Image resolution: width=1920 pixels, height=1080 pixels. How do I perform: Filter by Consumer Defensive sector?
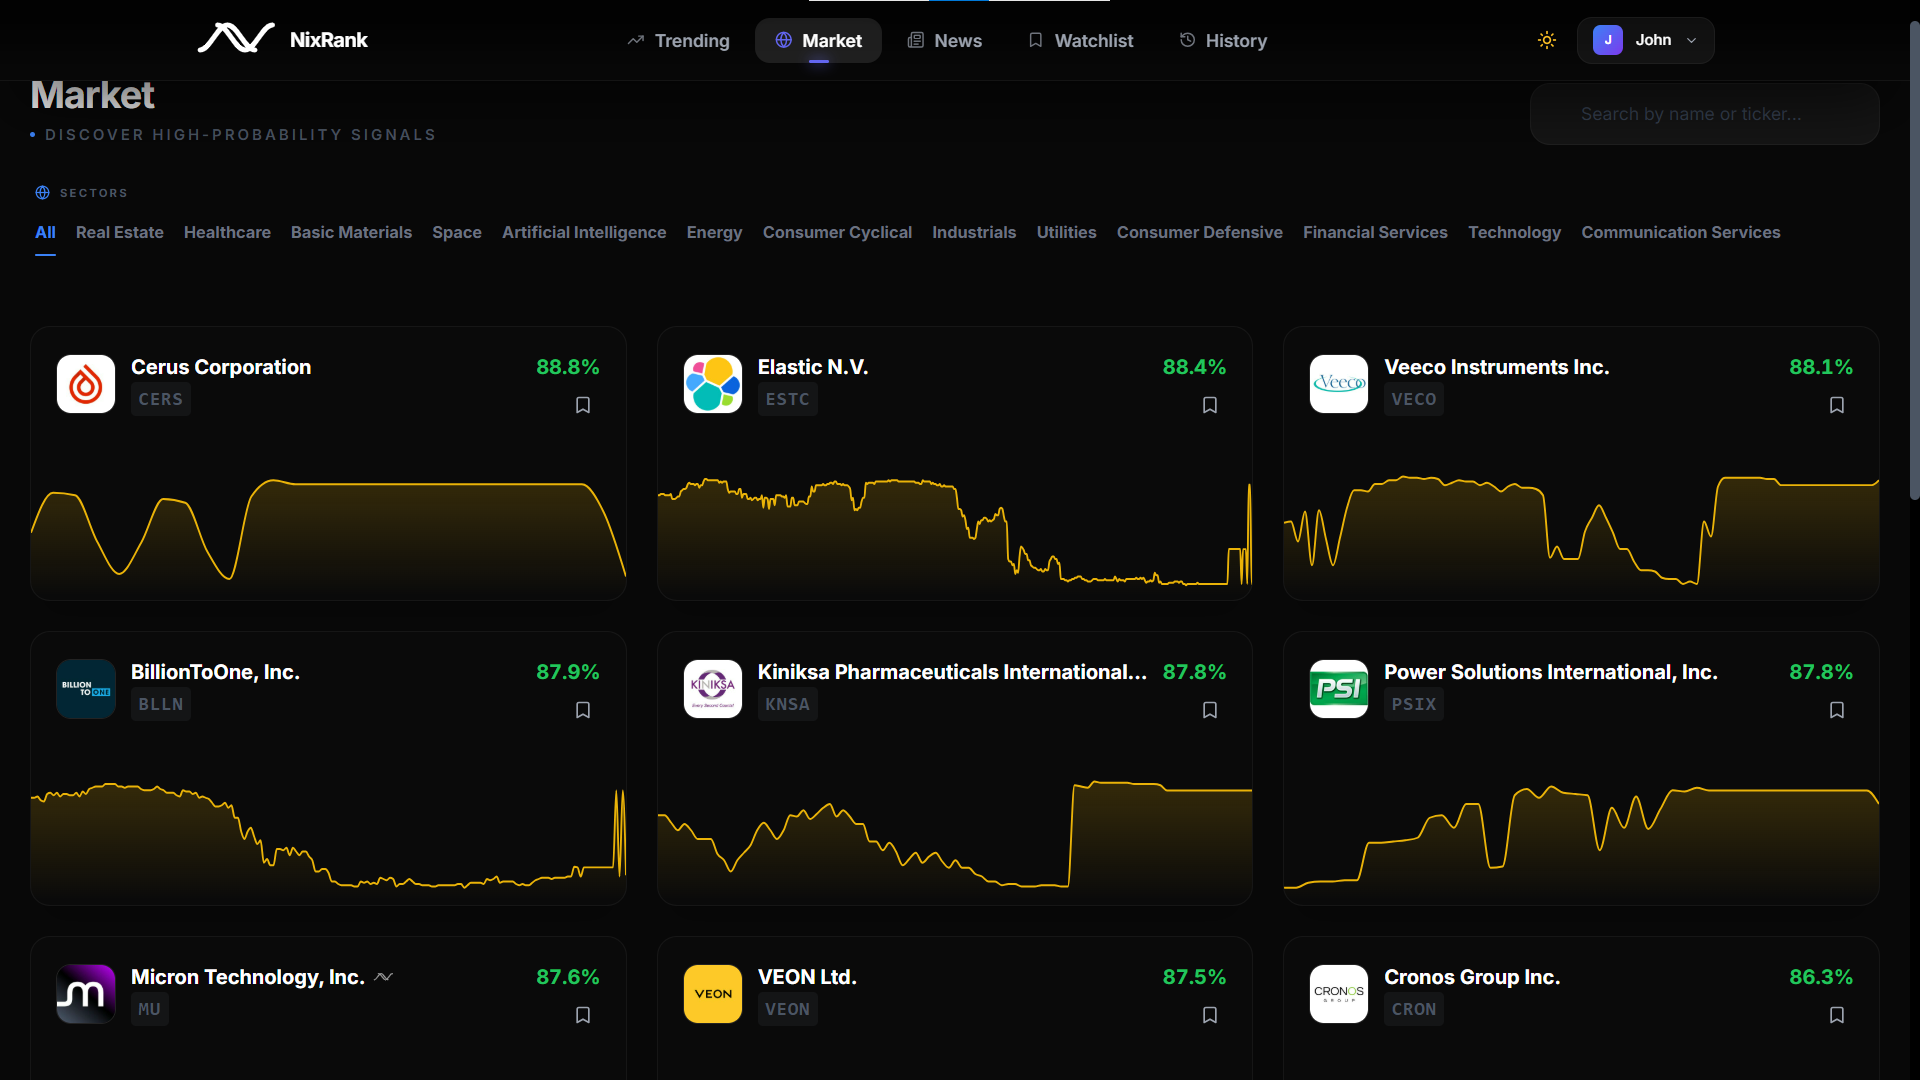click(1199, 232)
